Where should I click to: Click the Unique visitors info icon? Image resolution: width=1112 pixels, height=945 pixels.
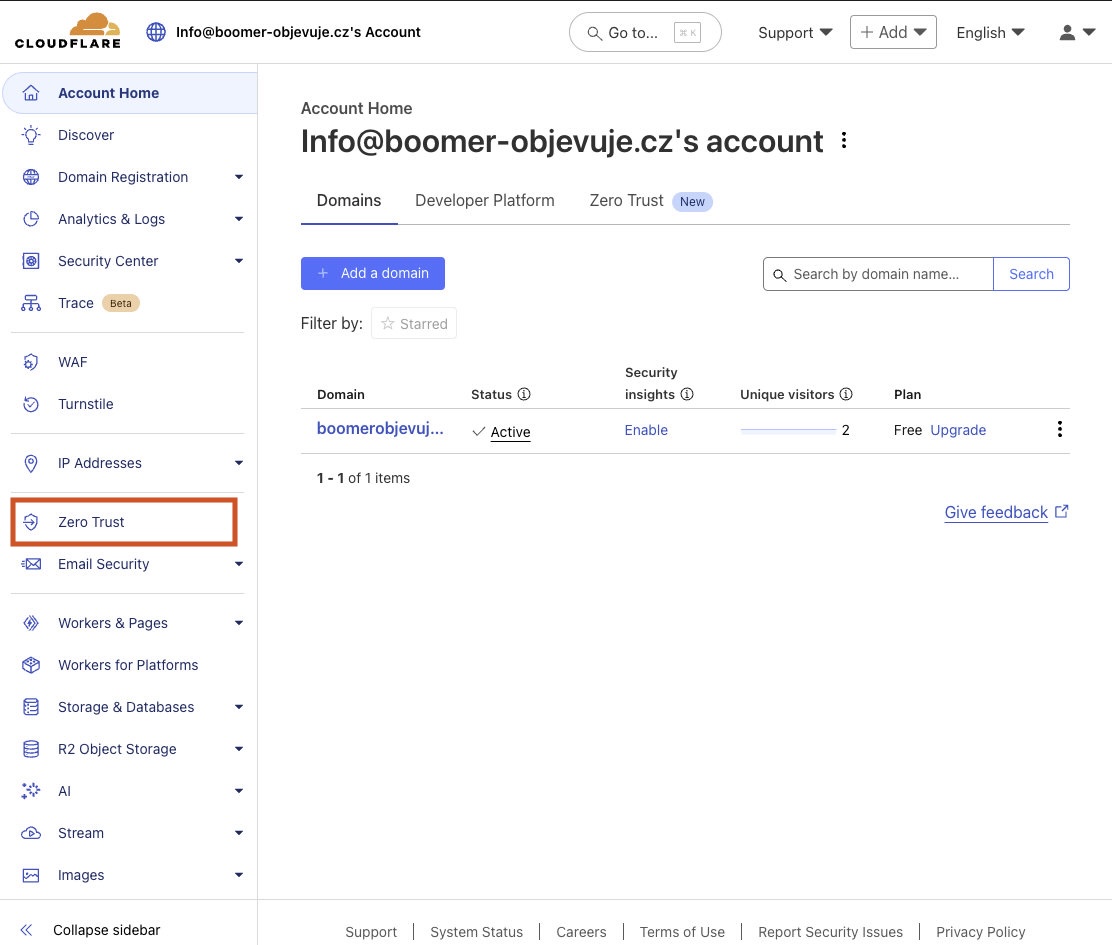pos(846,395)
